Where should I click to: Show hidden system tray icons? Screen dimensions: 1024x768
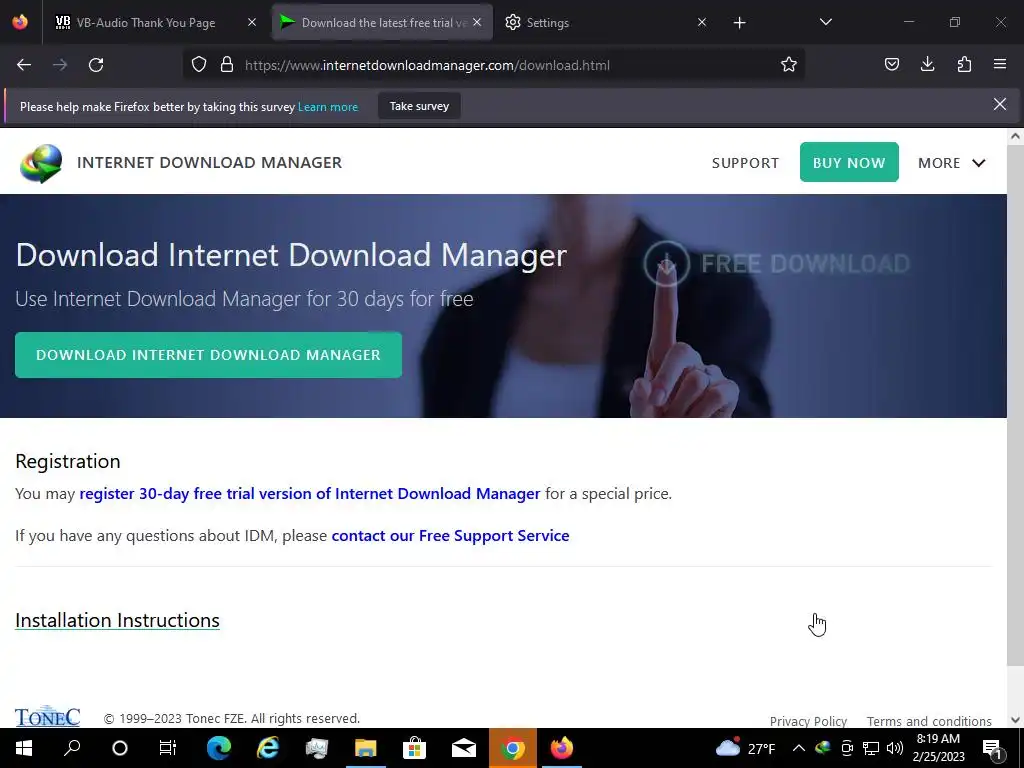[799, 748]
